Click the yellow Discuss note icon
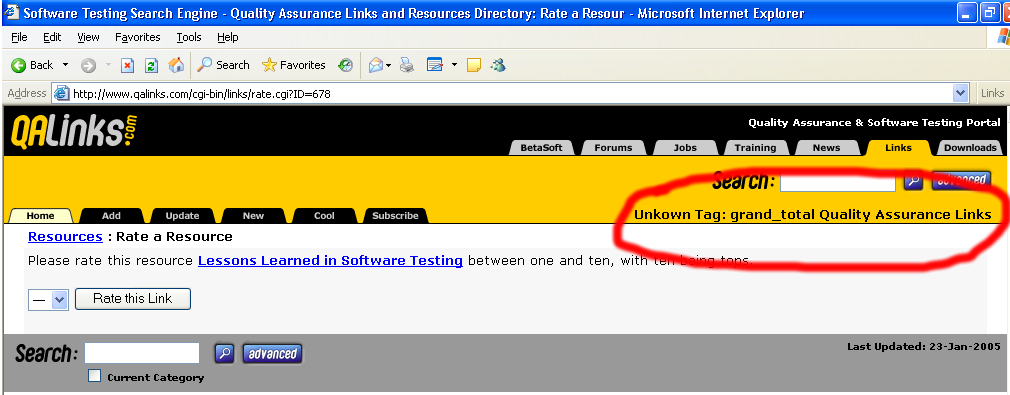Screen dimensions: 1010x395 (x=474, y=65)
